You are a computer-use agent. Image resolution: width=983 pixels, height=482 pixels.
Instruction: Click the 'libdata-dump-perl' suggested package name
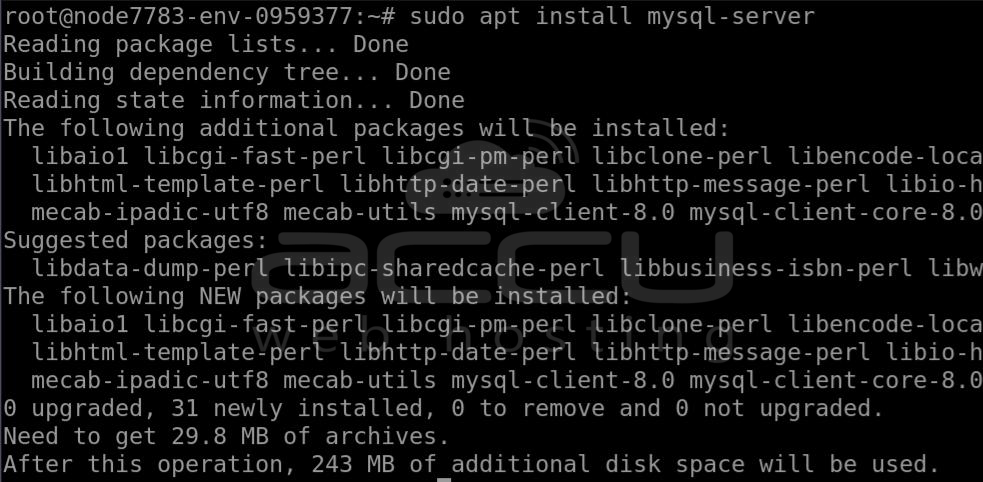coord(150,268)
